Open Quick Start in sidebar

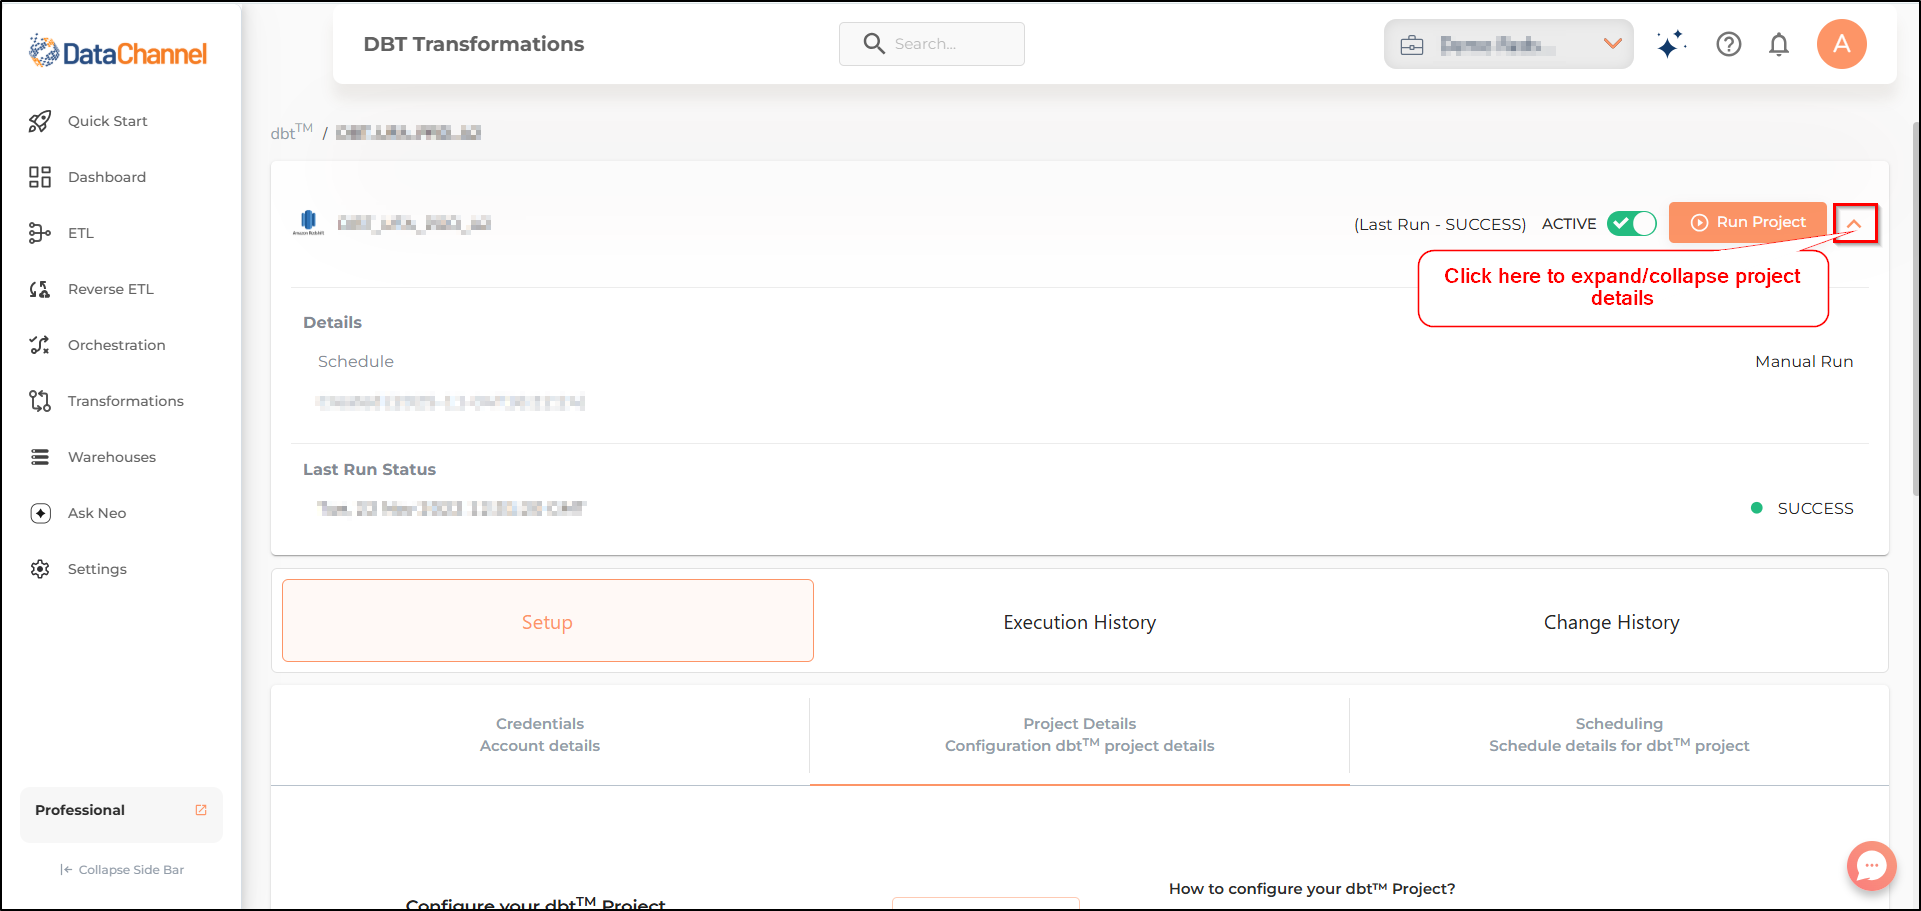108,121
